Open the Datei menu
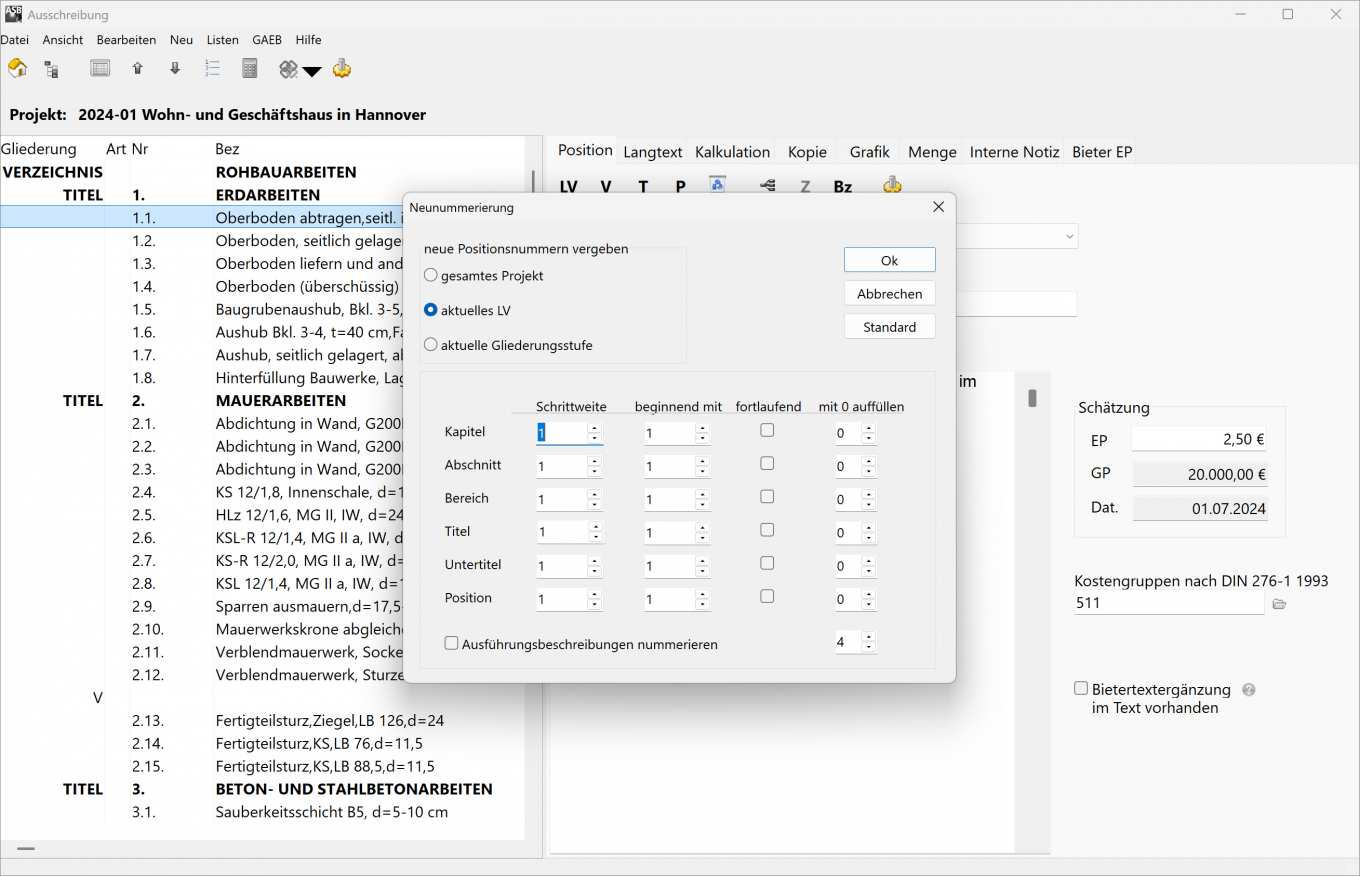This screenshot has height=876, width=1360. click(15, 40)
